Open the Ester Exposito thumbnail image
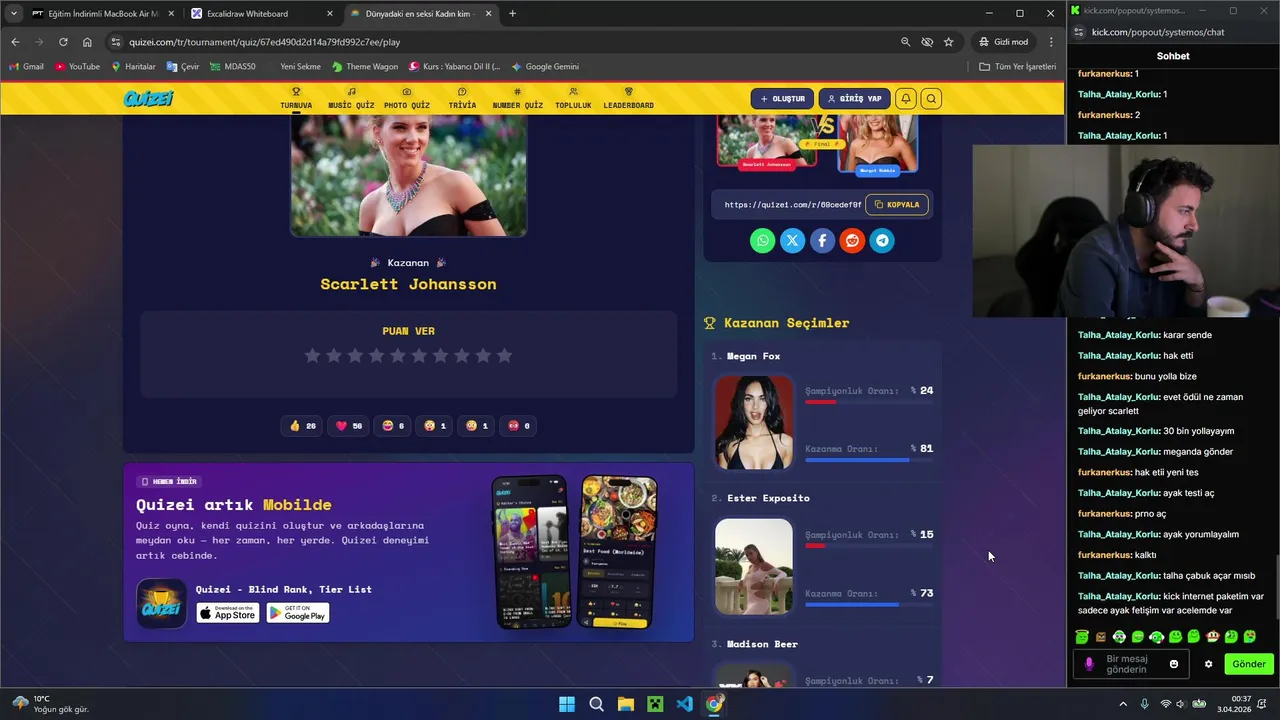1280x720 pixels. [x=753, y=566]
